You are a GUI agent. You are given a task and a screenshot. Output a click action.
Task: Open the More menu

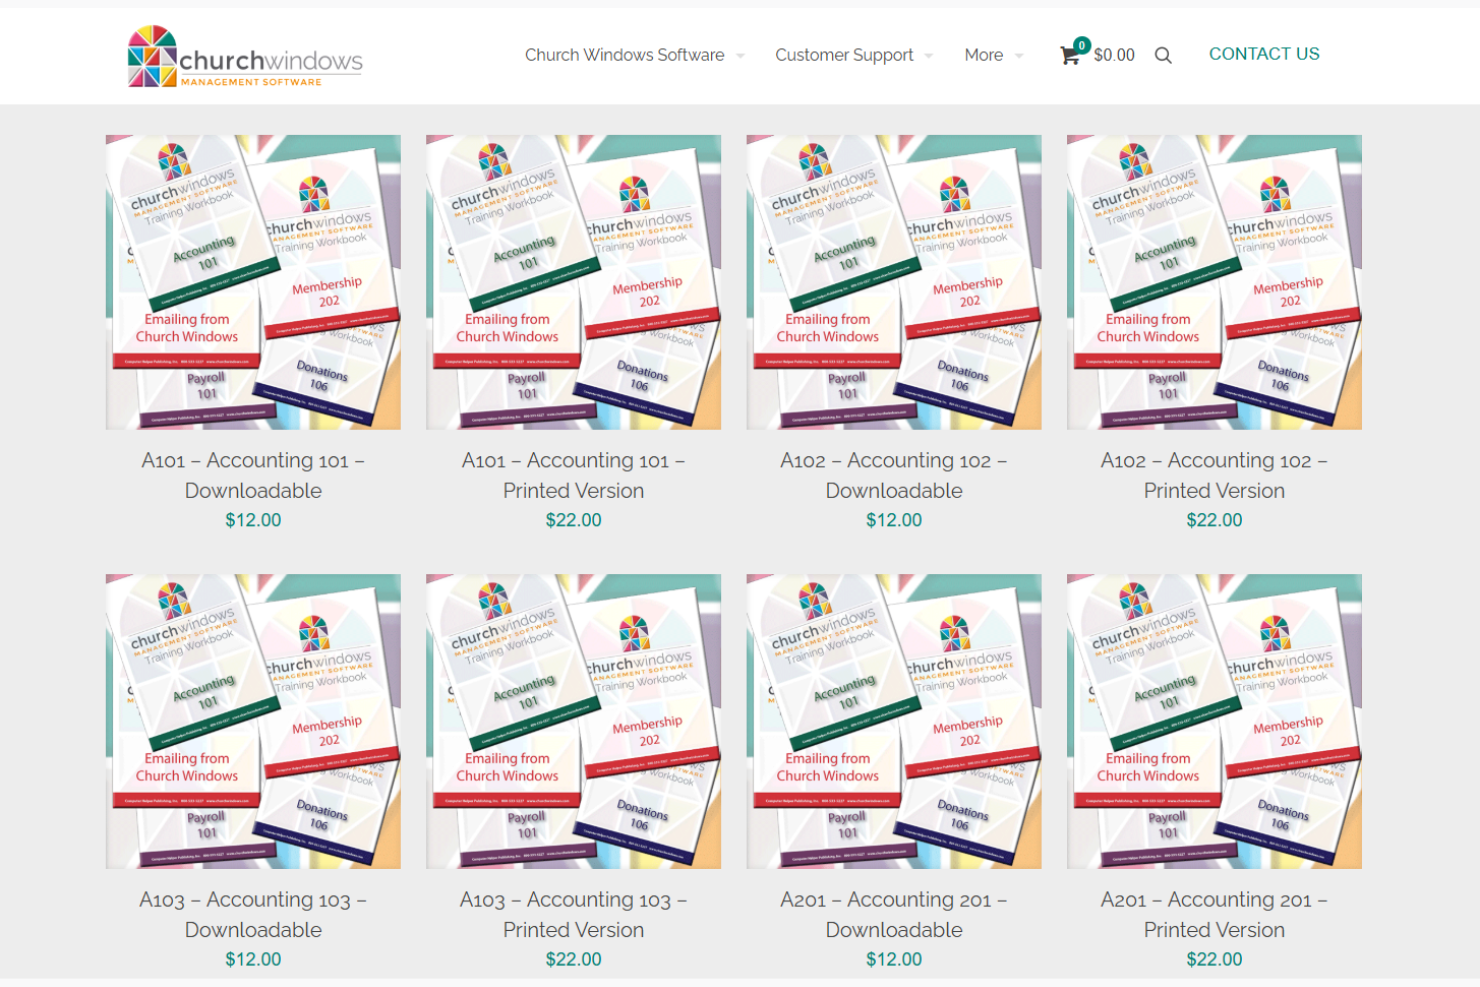click(x=984, y=55)
